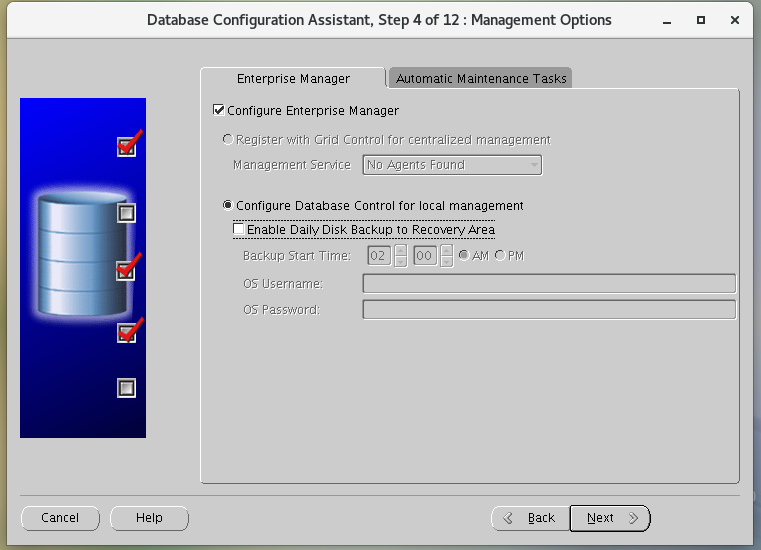Screen dimensions: 761x550
Task: Open Help for this step
Action: [149, 518]
